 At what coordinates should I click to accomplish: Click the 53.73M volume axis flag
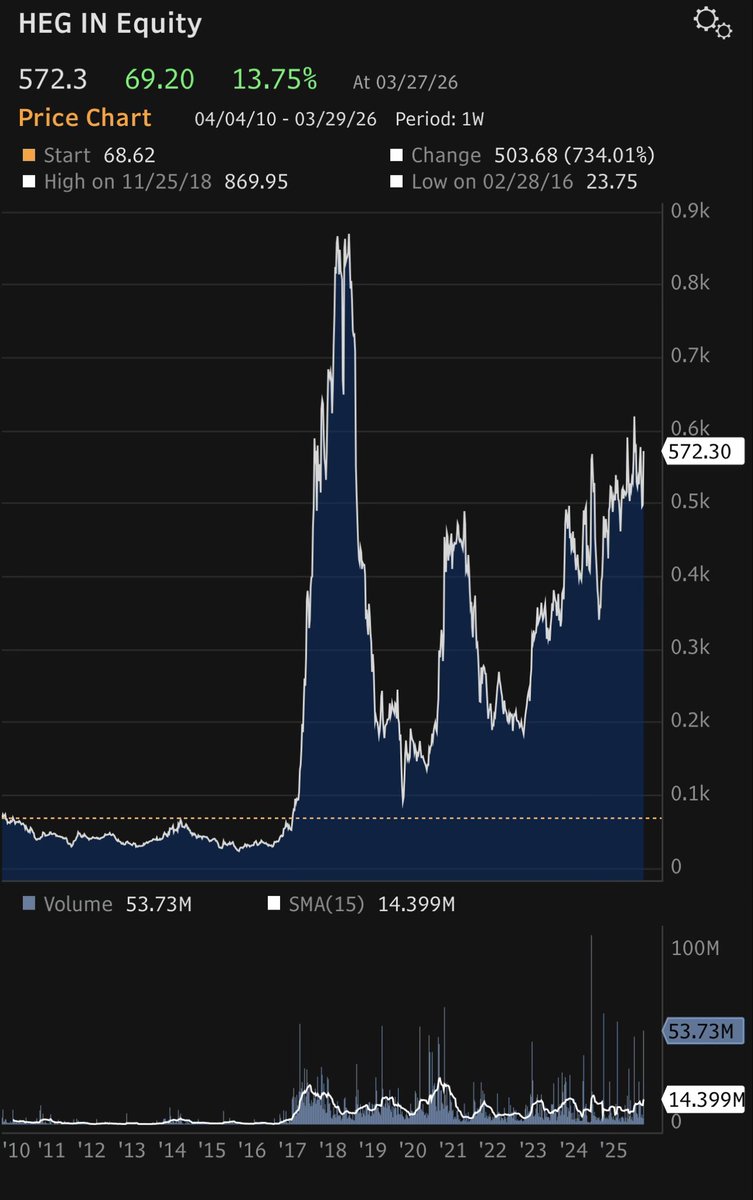pos(704,1031)
